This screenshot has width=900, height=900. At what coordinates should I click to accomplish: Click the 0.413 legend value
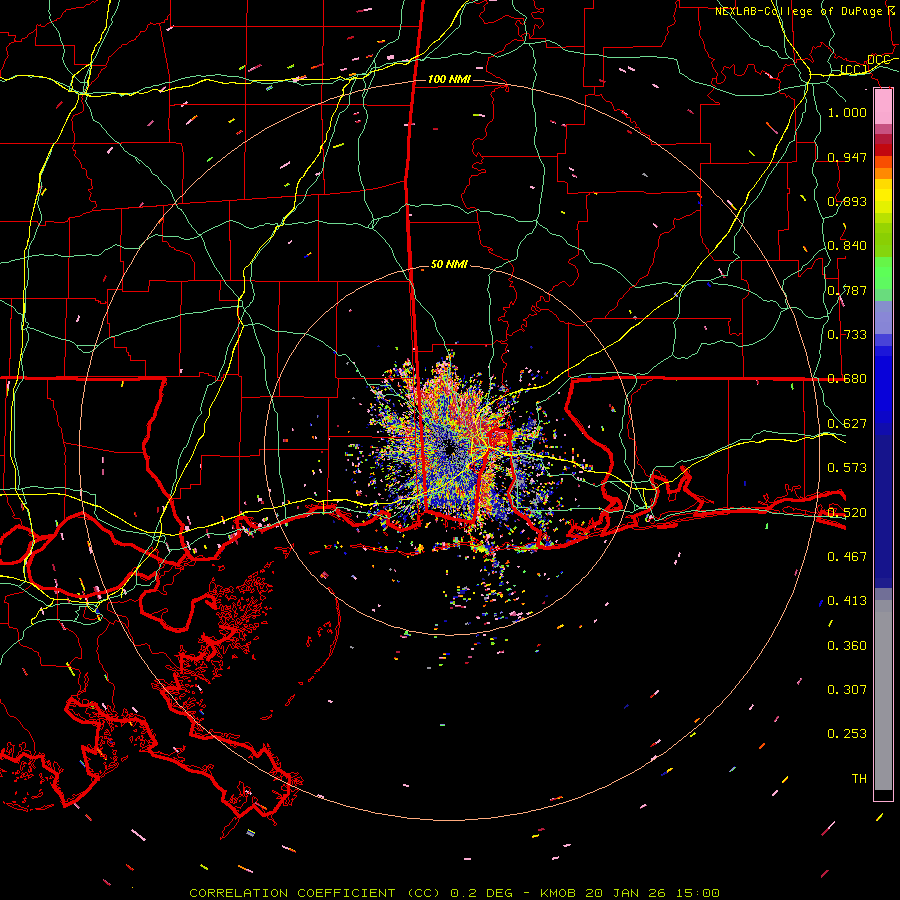pos(847,600)
